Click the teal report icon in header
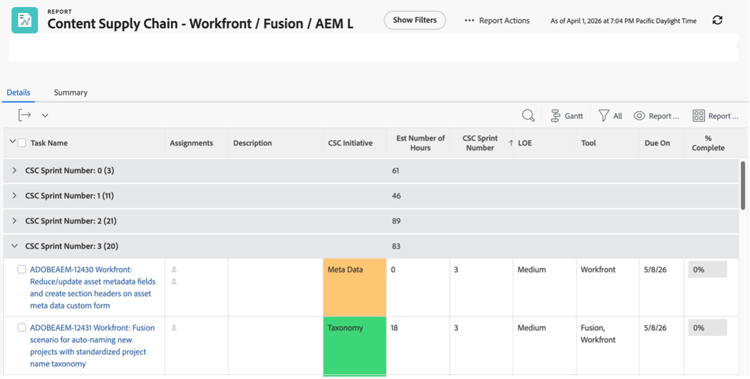Viewport: 750px width, 379px height. point(25,20)
